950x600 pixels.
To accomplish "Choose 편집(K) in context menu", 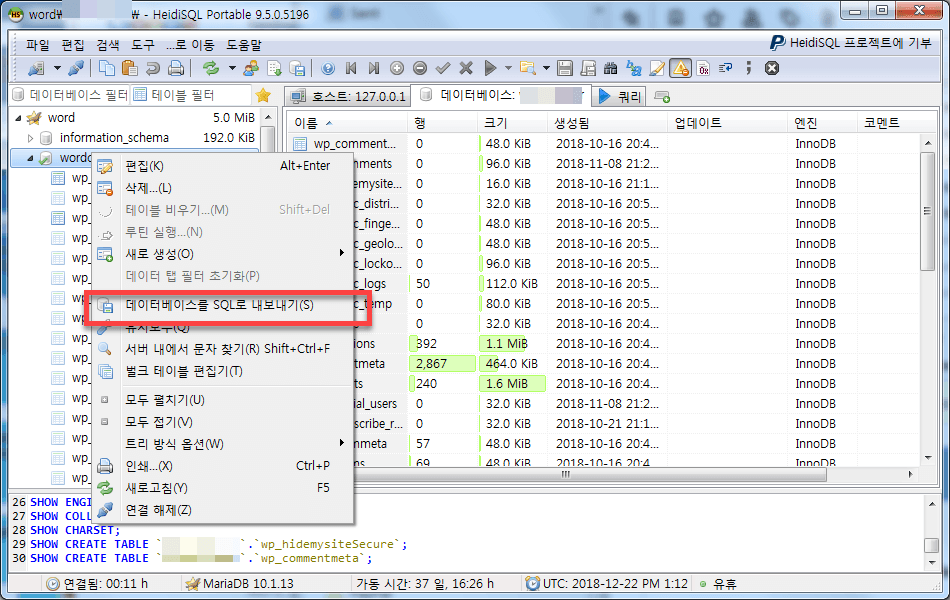I will pyautogui.click(x=222, y=166).
